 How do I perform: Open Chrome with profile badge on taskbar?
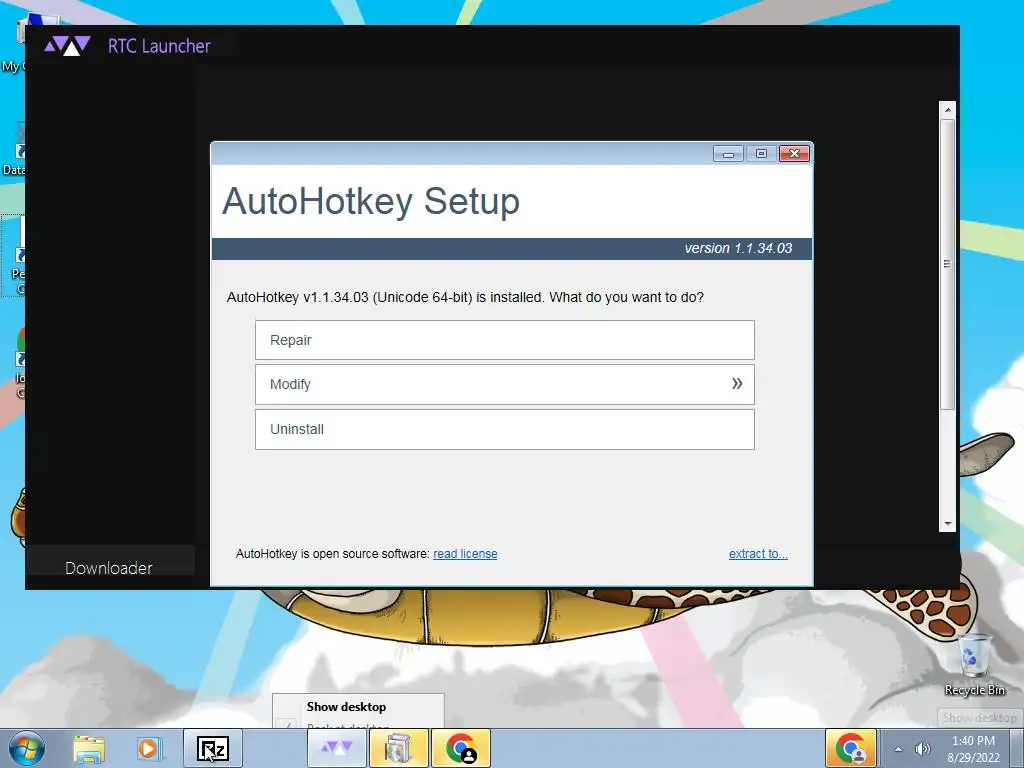460,748
